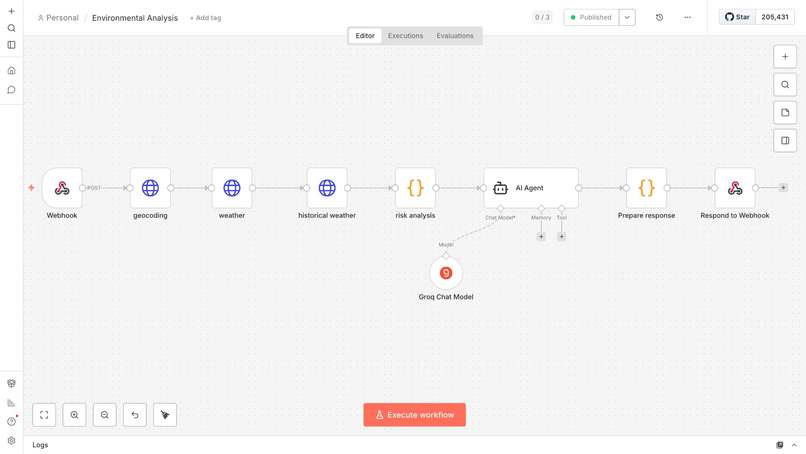Select the historical weather node
Viewport: 806px width, 454px height.
pyautogui.click(x=327, y=188)
